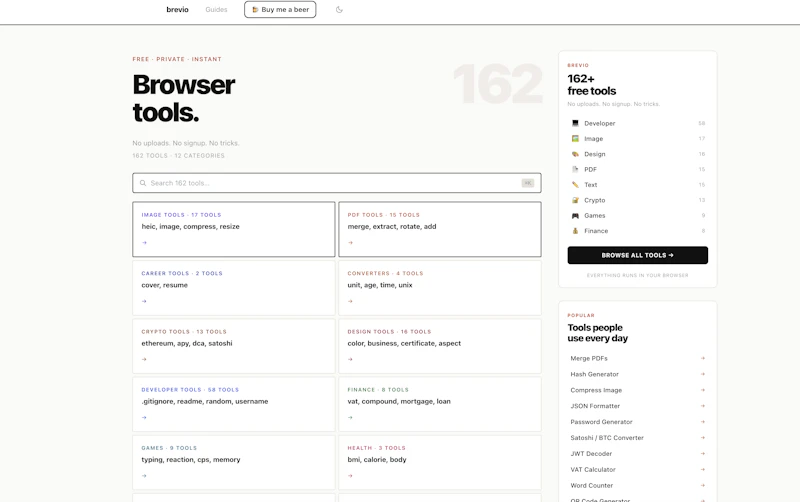The height and width of the screenshot is (502, 800).
Task: Click the arrow in Design Tools card
Action: pos(351,360)
